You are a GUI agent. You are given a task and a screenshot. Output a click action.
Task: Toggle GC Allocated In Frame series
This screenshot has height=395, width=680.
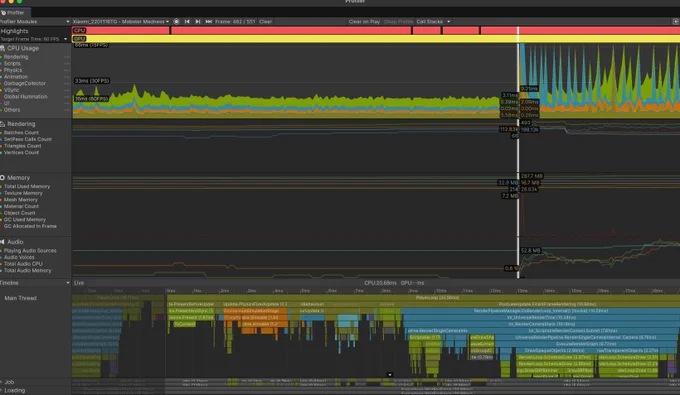coord(30,226)
